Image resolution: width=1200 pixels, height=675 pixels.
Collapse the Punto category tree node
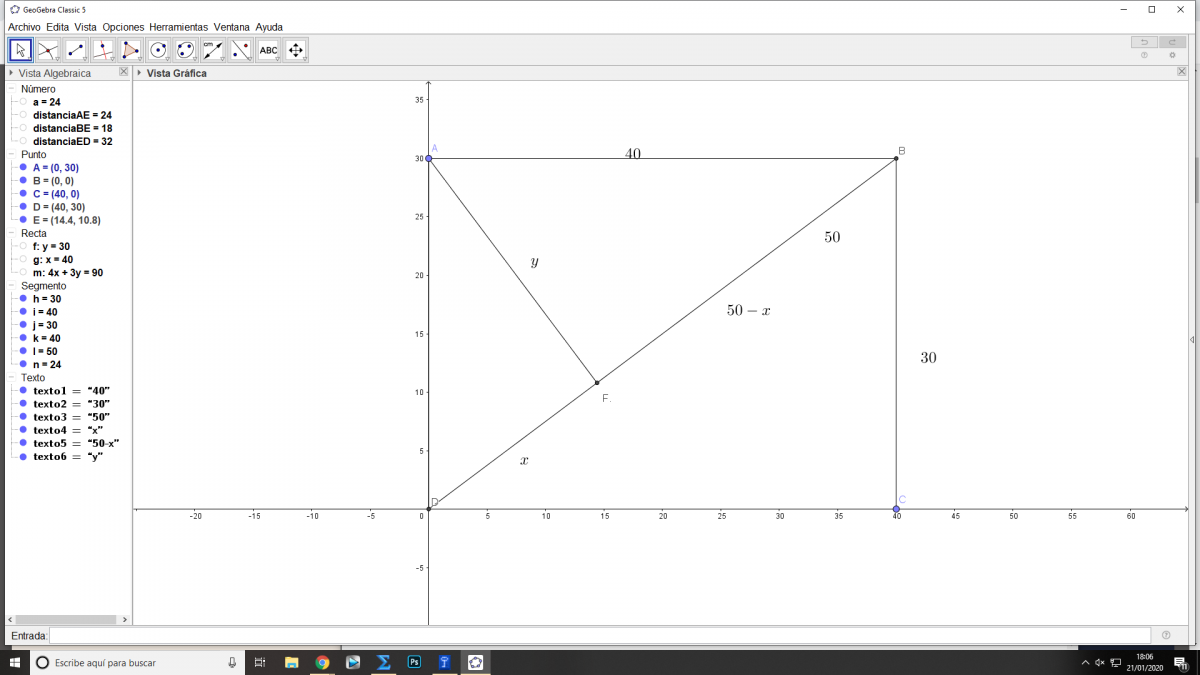click(x=13, y=155)
